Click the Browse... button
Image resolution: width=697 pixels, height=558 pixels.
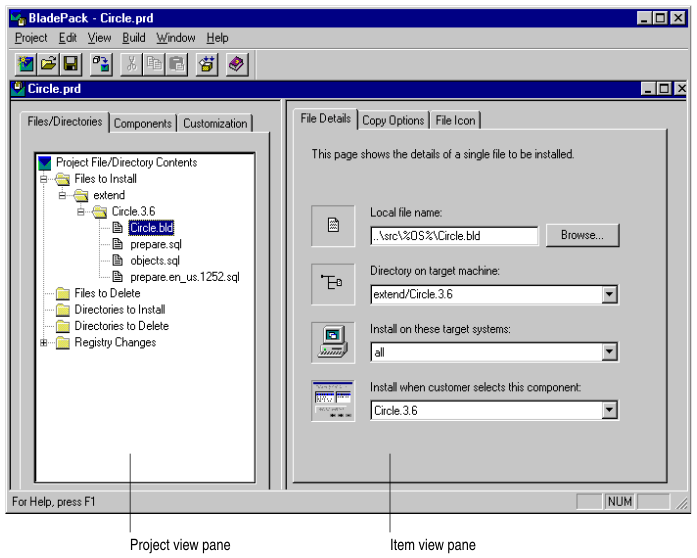pyautogui.click(x=582, y=236)
